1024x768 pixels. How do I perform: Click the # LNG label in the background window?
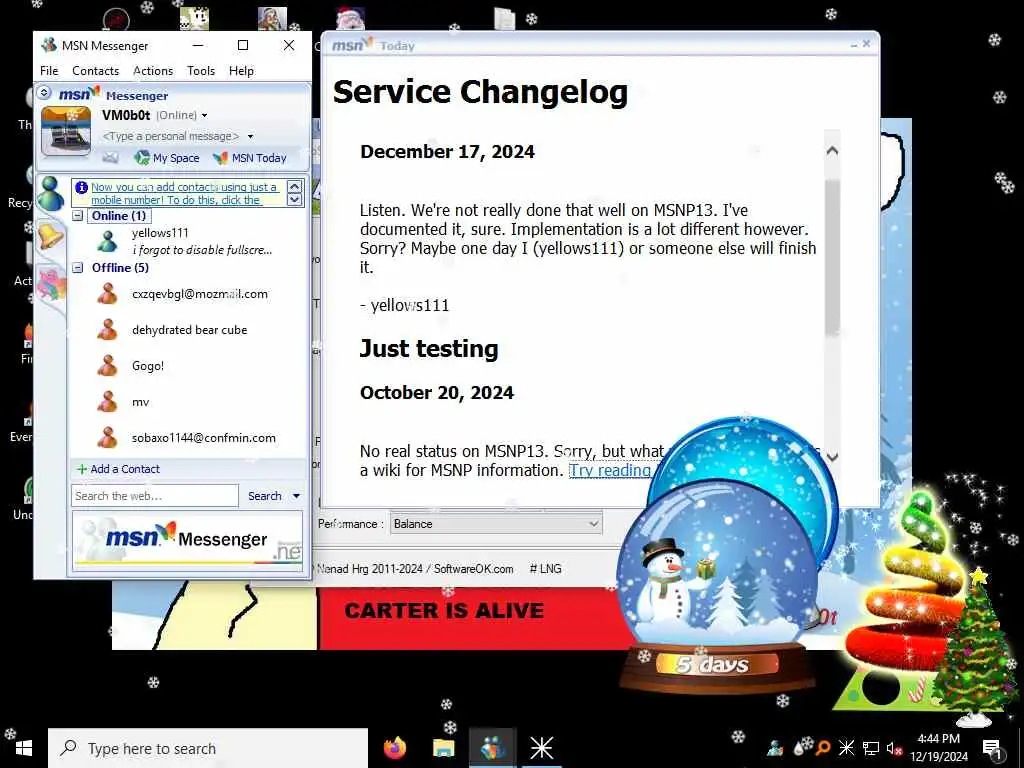(545, 569)
